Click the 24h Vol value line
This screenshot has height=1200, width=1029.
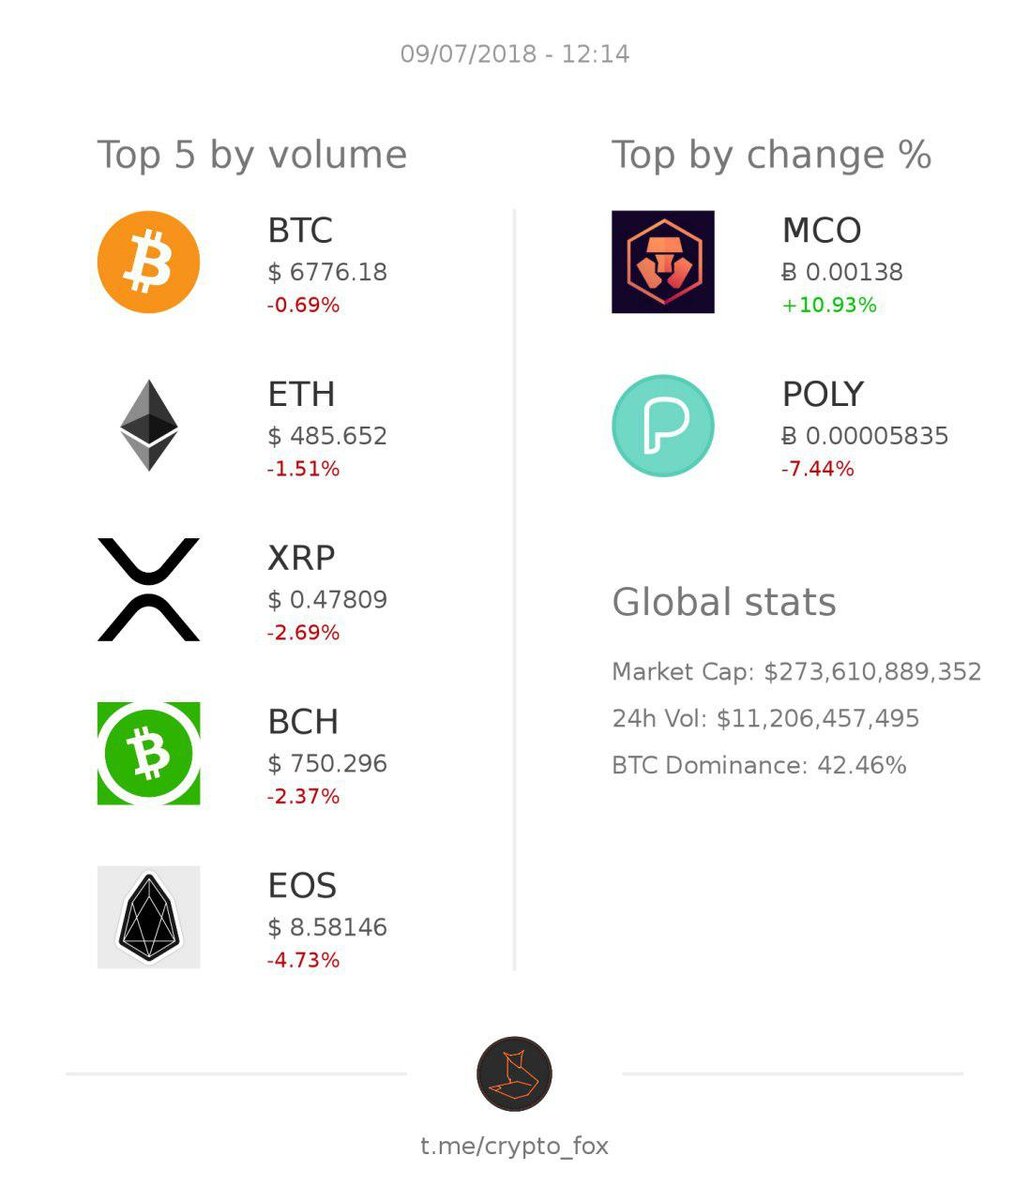765,719
